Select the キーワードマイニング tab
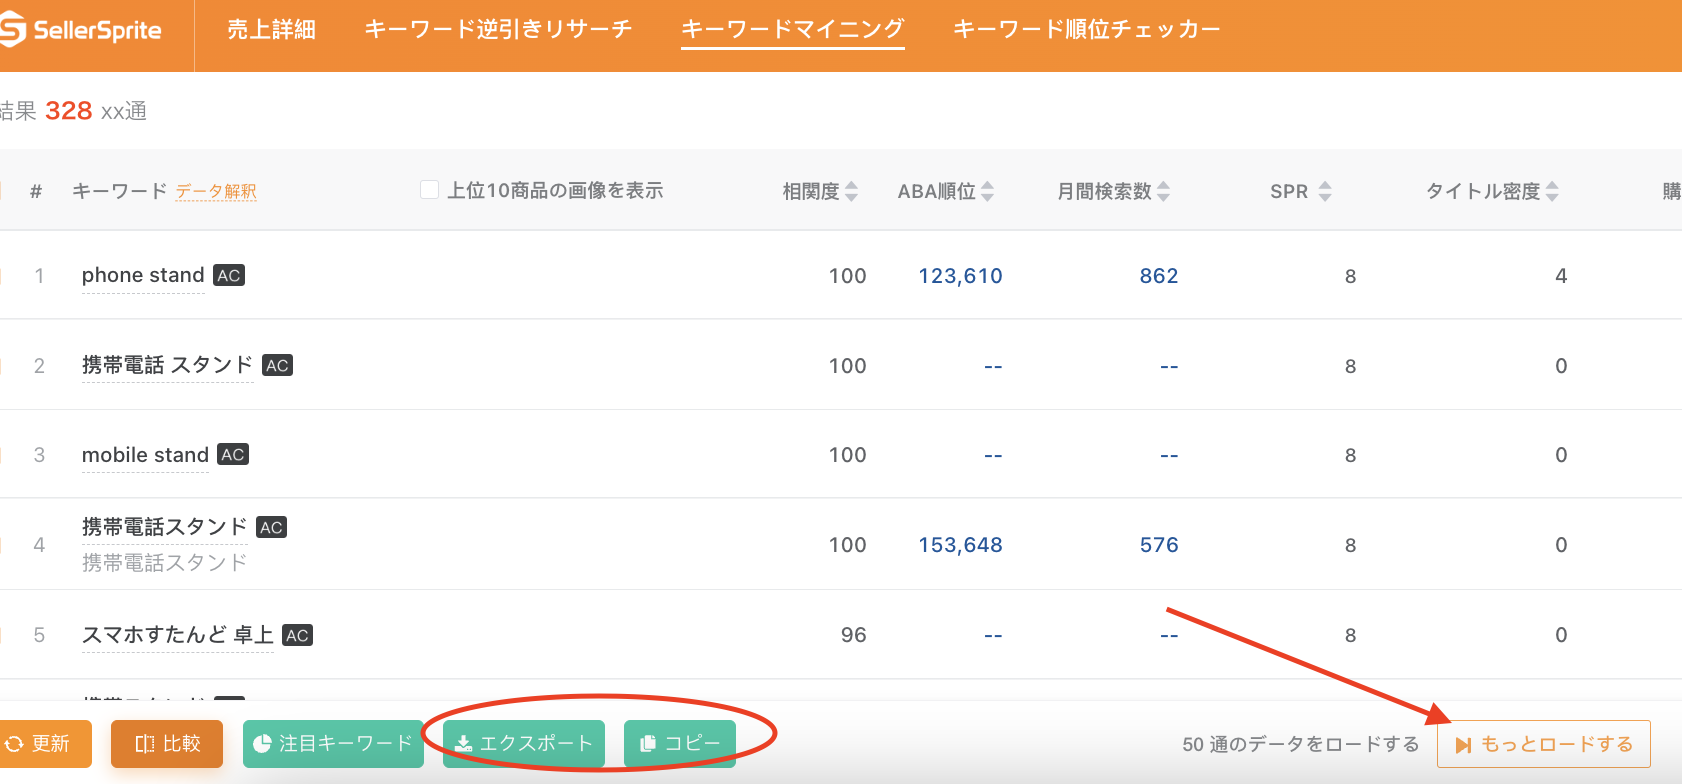 click(793, 30)
